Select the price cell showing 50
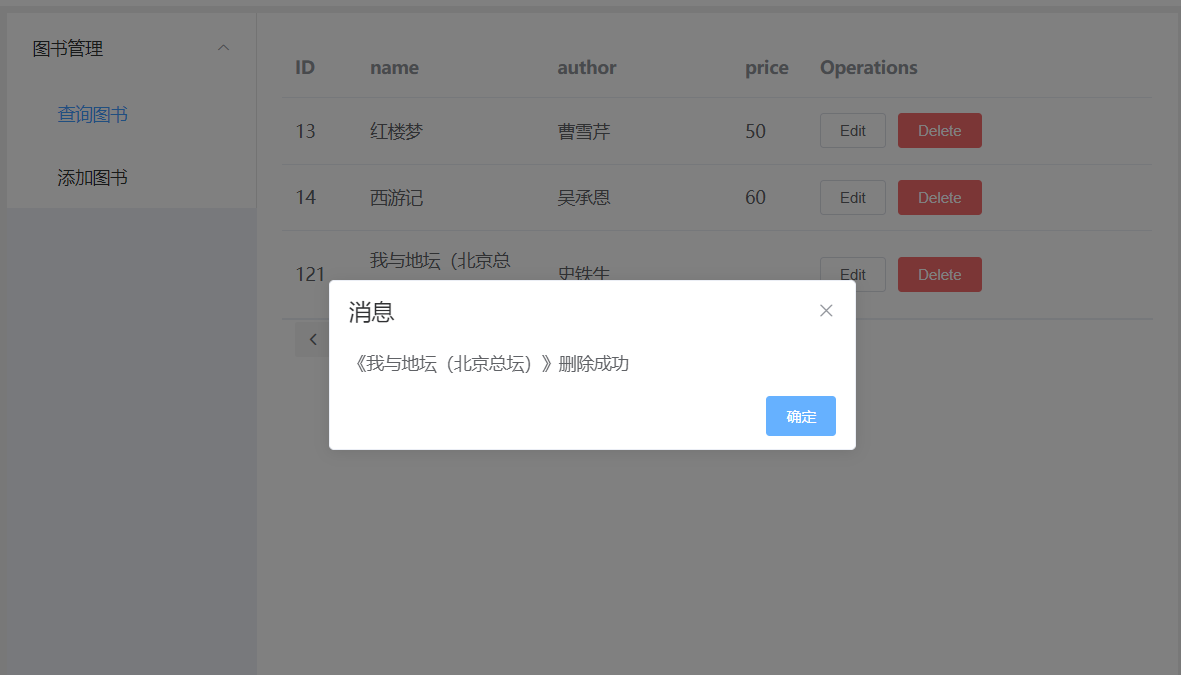 point(755,131)
